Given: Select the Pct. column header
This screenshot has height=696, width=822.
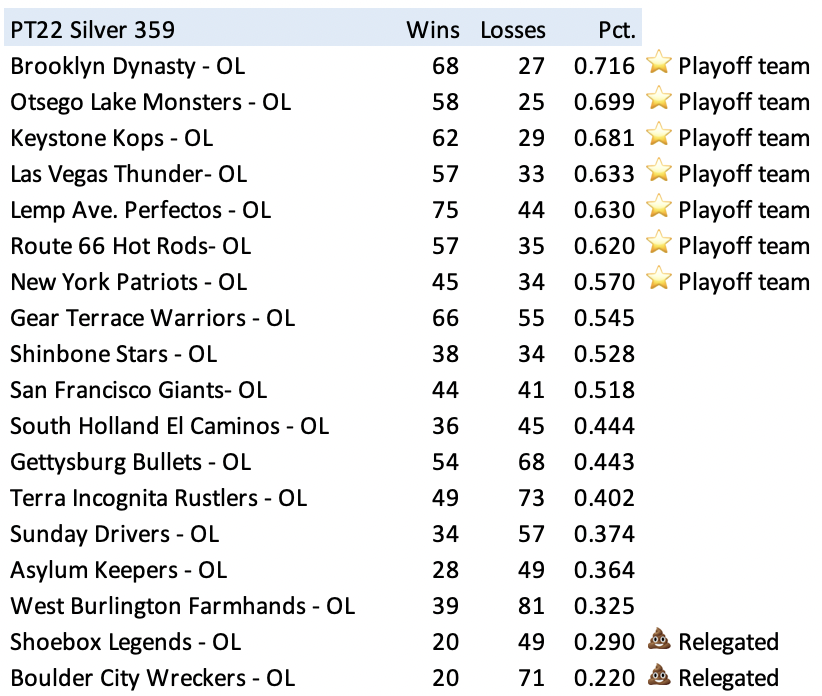Looking at the screenshot, I should [617, 30].
